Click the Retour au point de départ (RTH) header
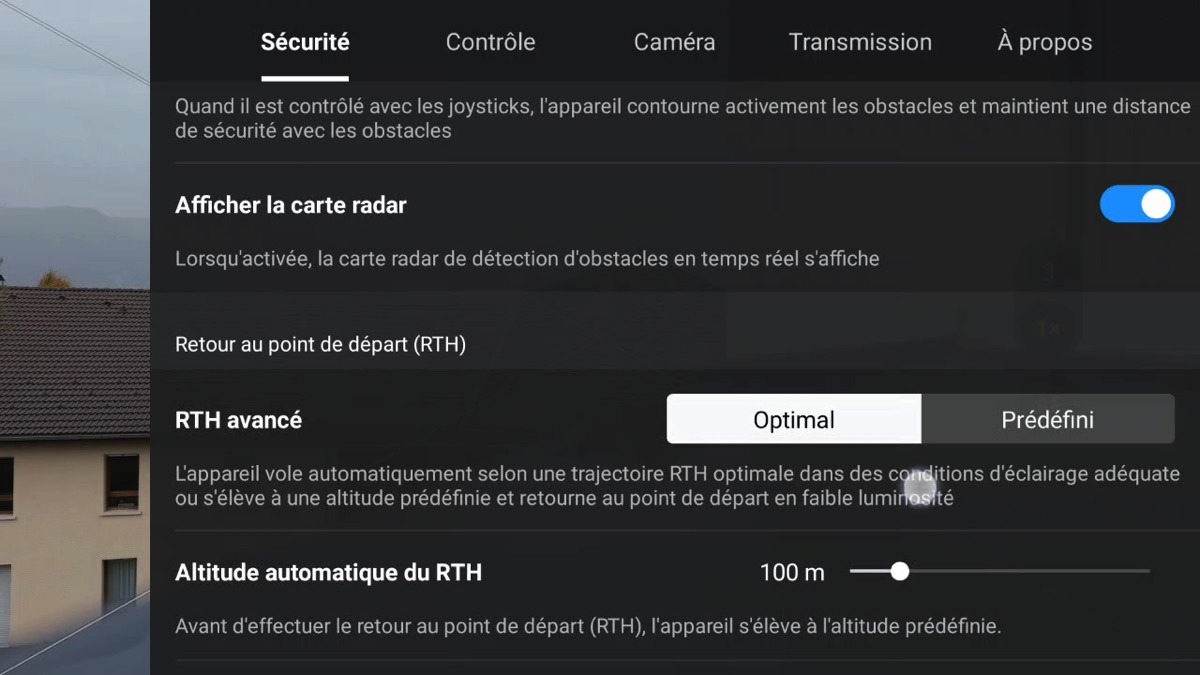 (320, 344)
